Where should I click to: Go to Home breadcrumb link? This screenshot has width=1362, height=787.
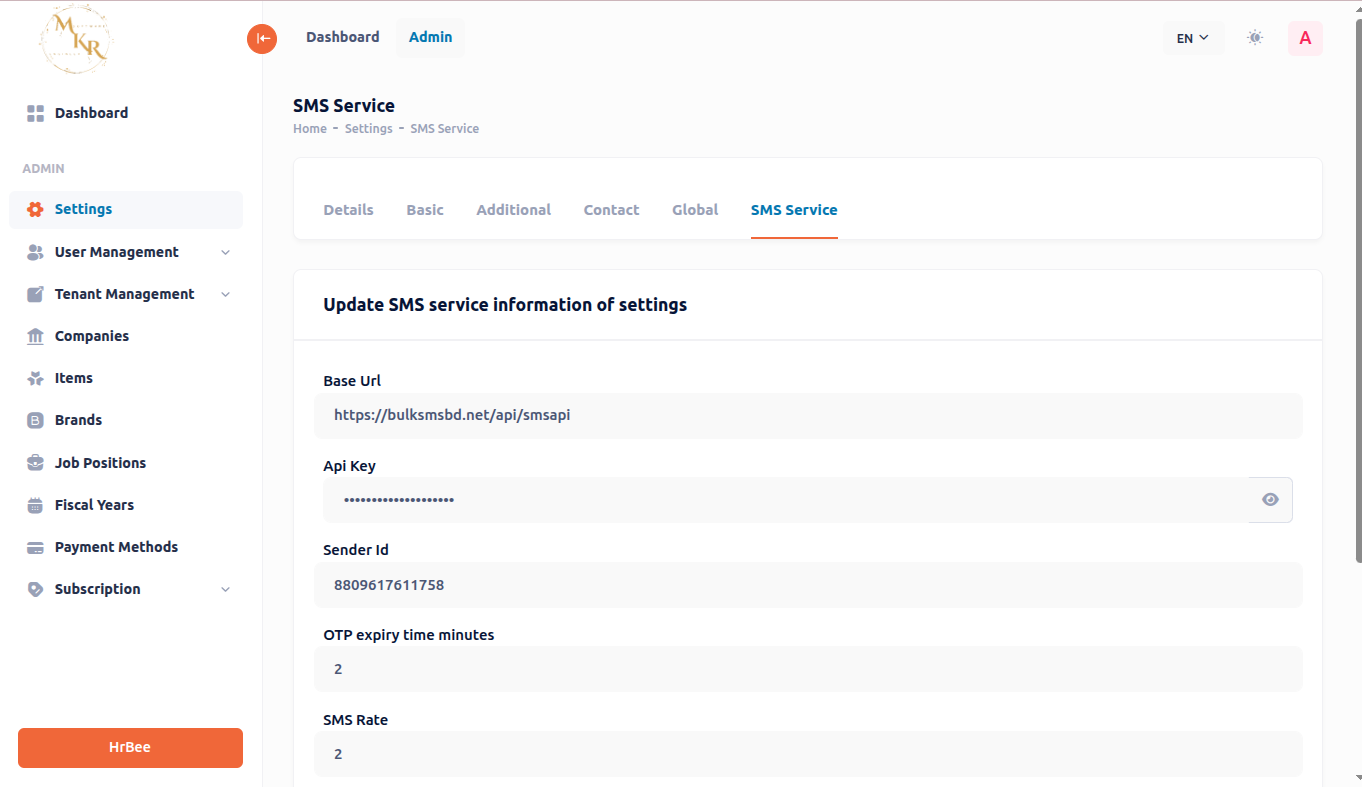[x=310, y=129]
